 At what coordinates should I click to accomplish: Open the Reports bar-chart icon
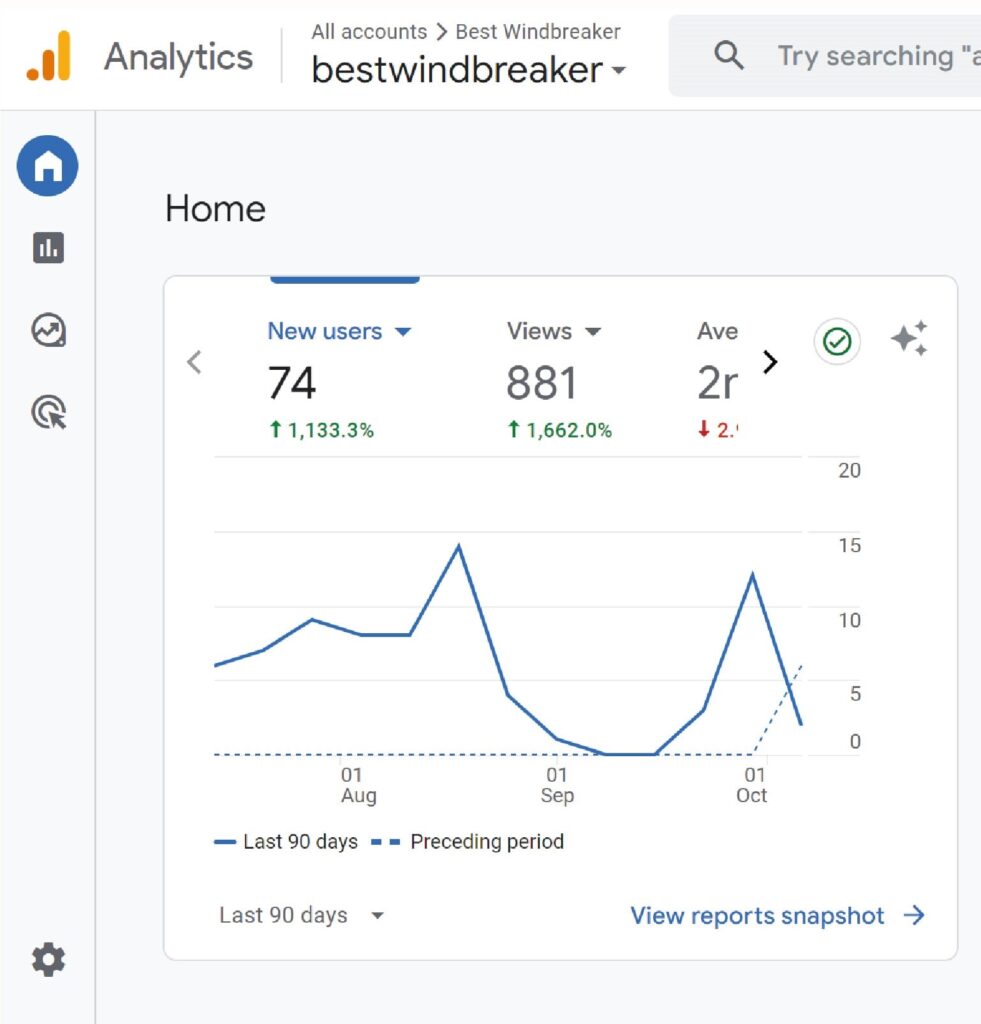pos(48,248)
